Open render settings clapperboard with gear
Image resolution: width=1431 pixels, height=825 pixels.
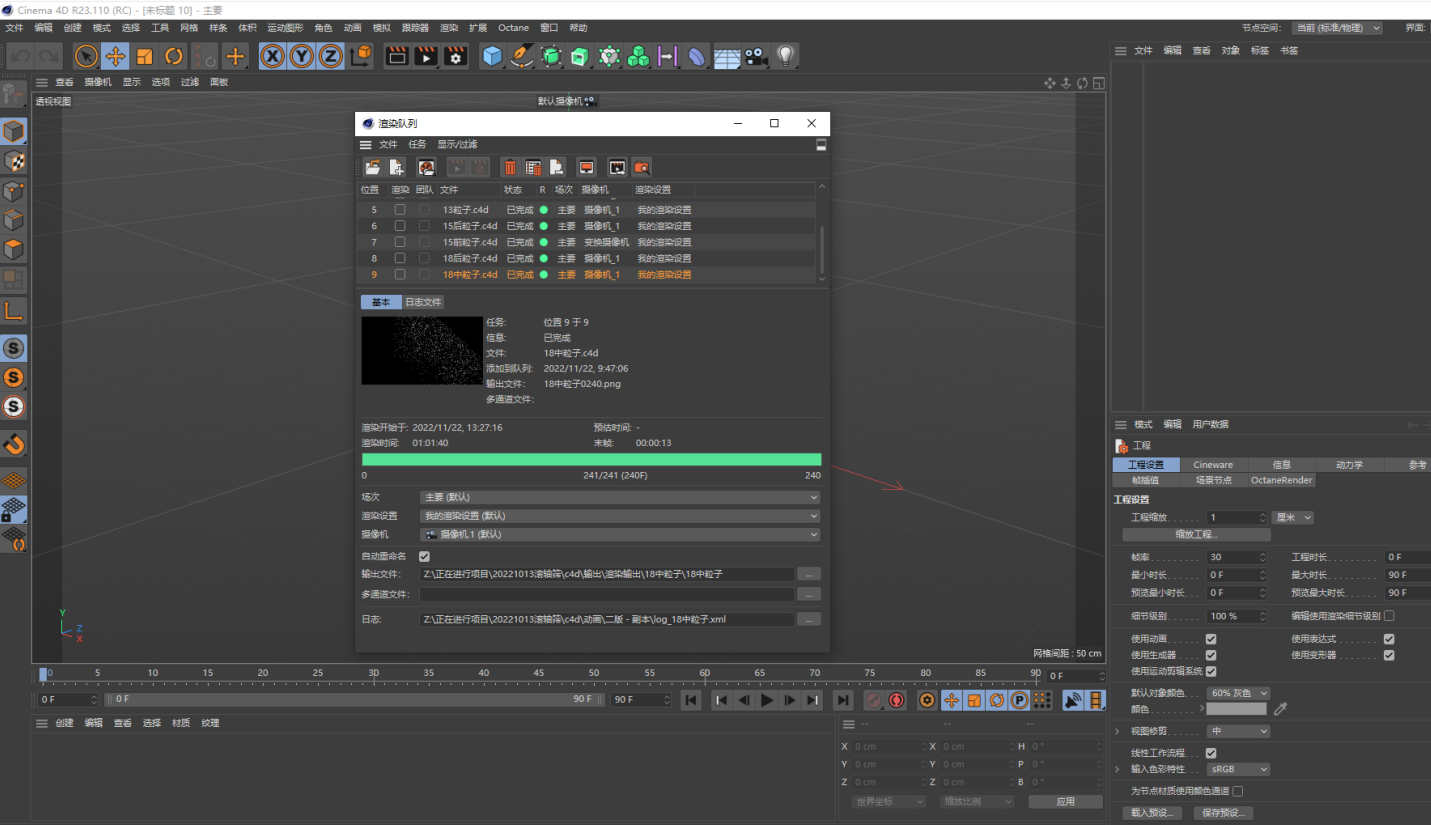(455, 57)
